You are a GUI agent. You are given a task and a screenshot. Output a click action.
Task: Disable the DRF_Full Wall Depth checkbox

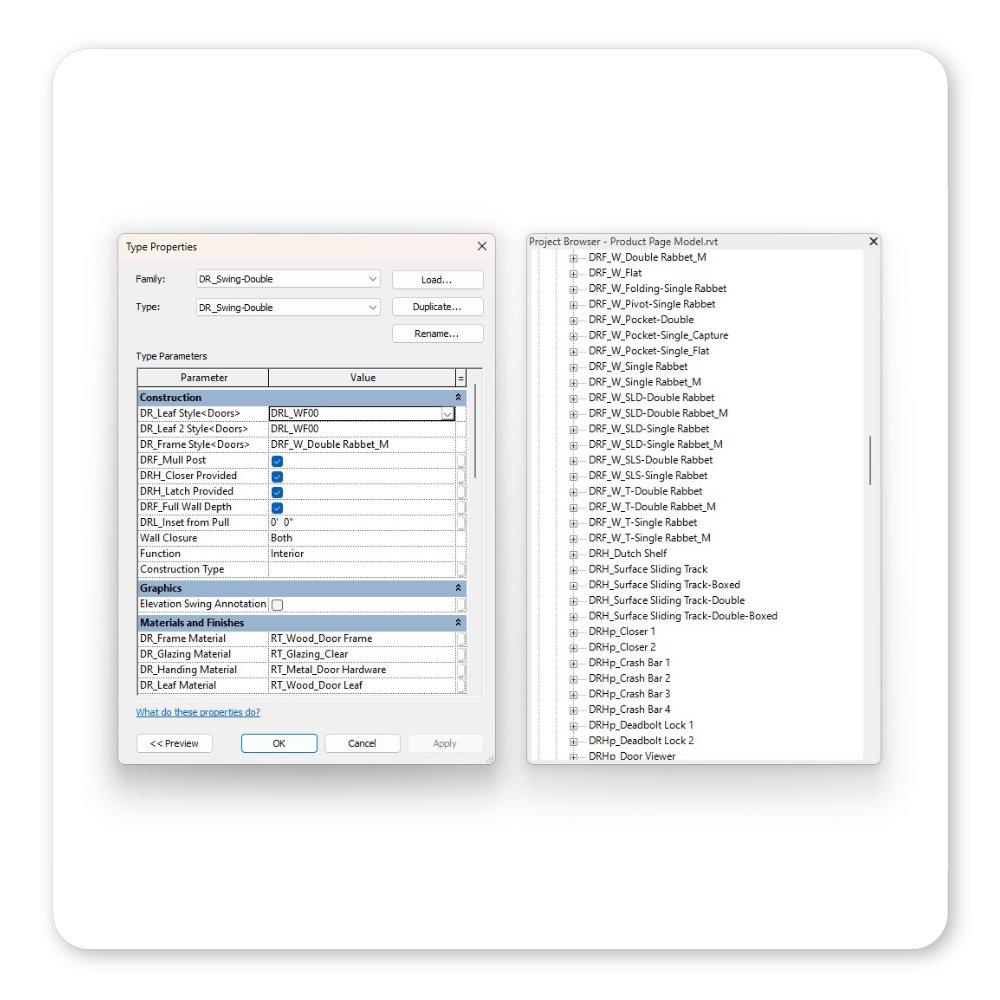[x=277, y=508]
